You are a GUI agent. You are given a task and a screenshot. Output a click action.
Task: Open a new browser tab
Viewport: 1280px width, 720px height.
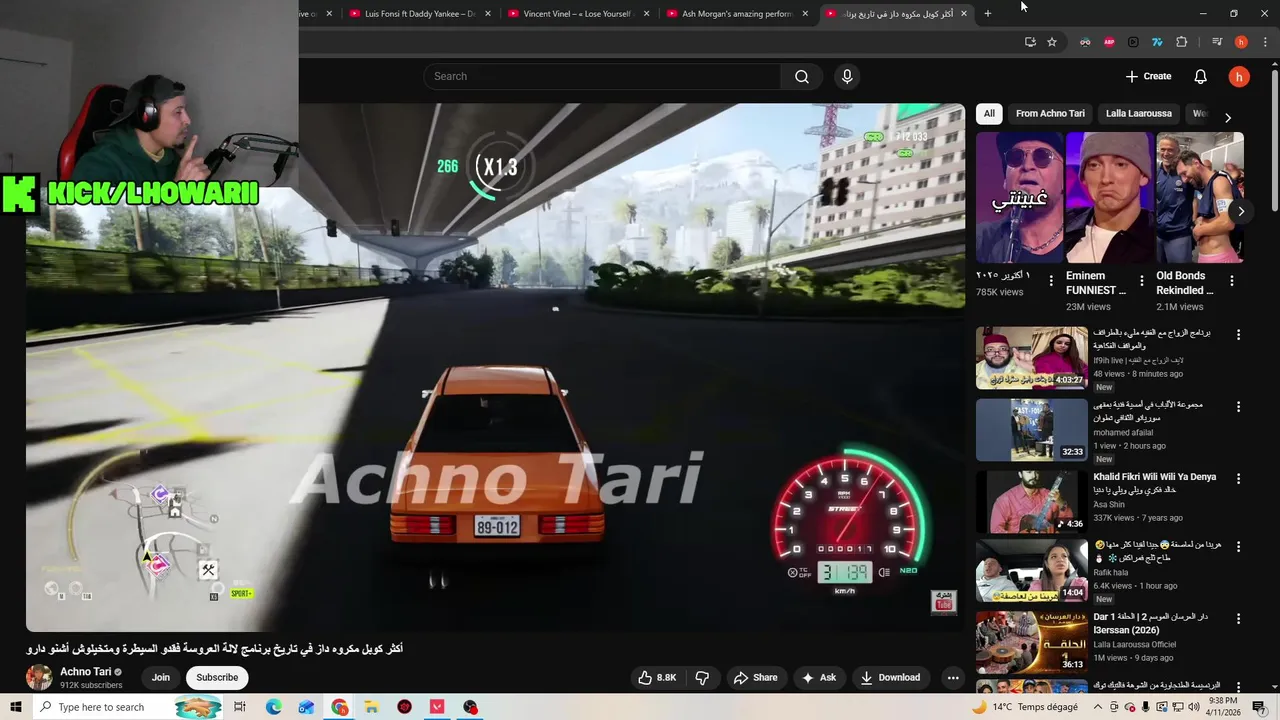tap(987, 14)
